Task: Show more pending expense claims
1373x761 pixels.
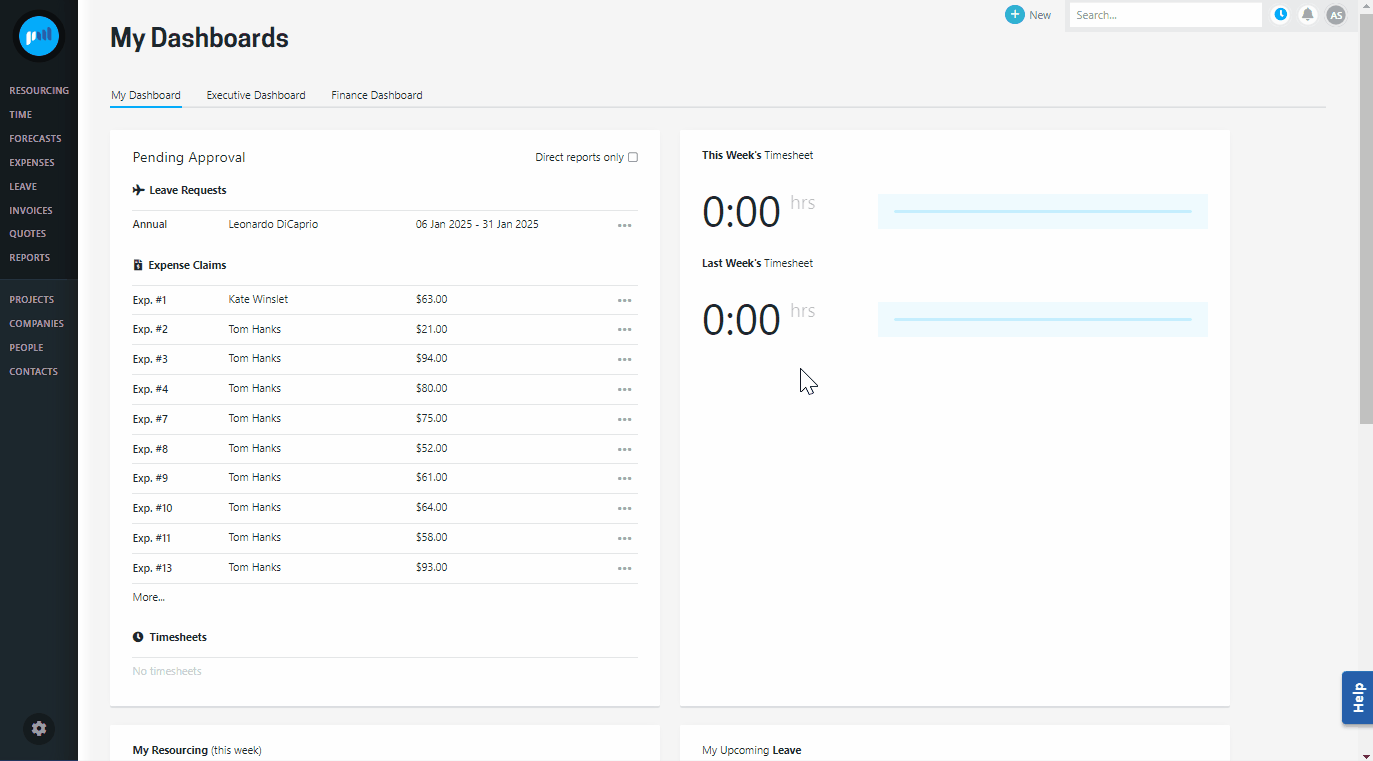Action: click(x=148, y=597)
